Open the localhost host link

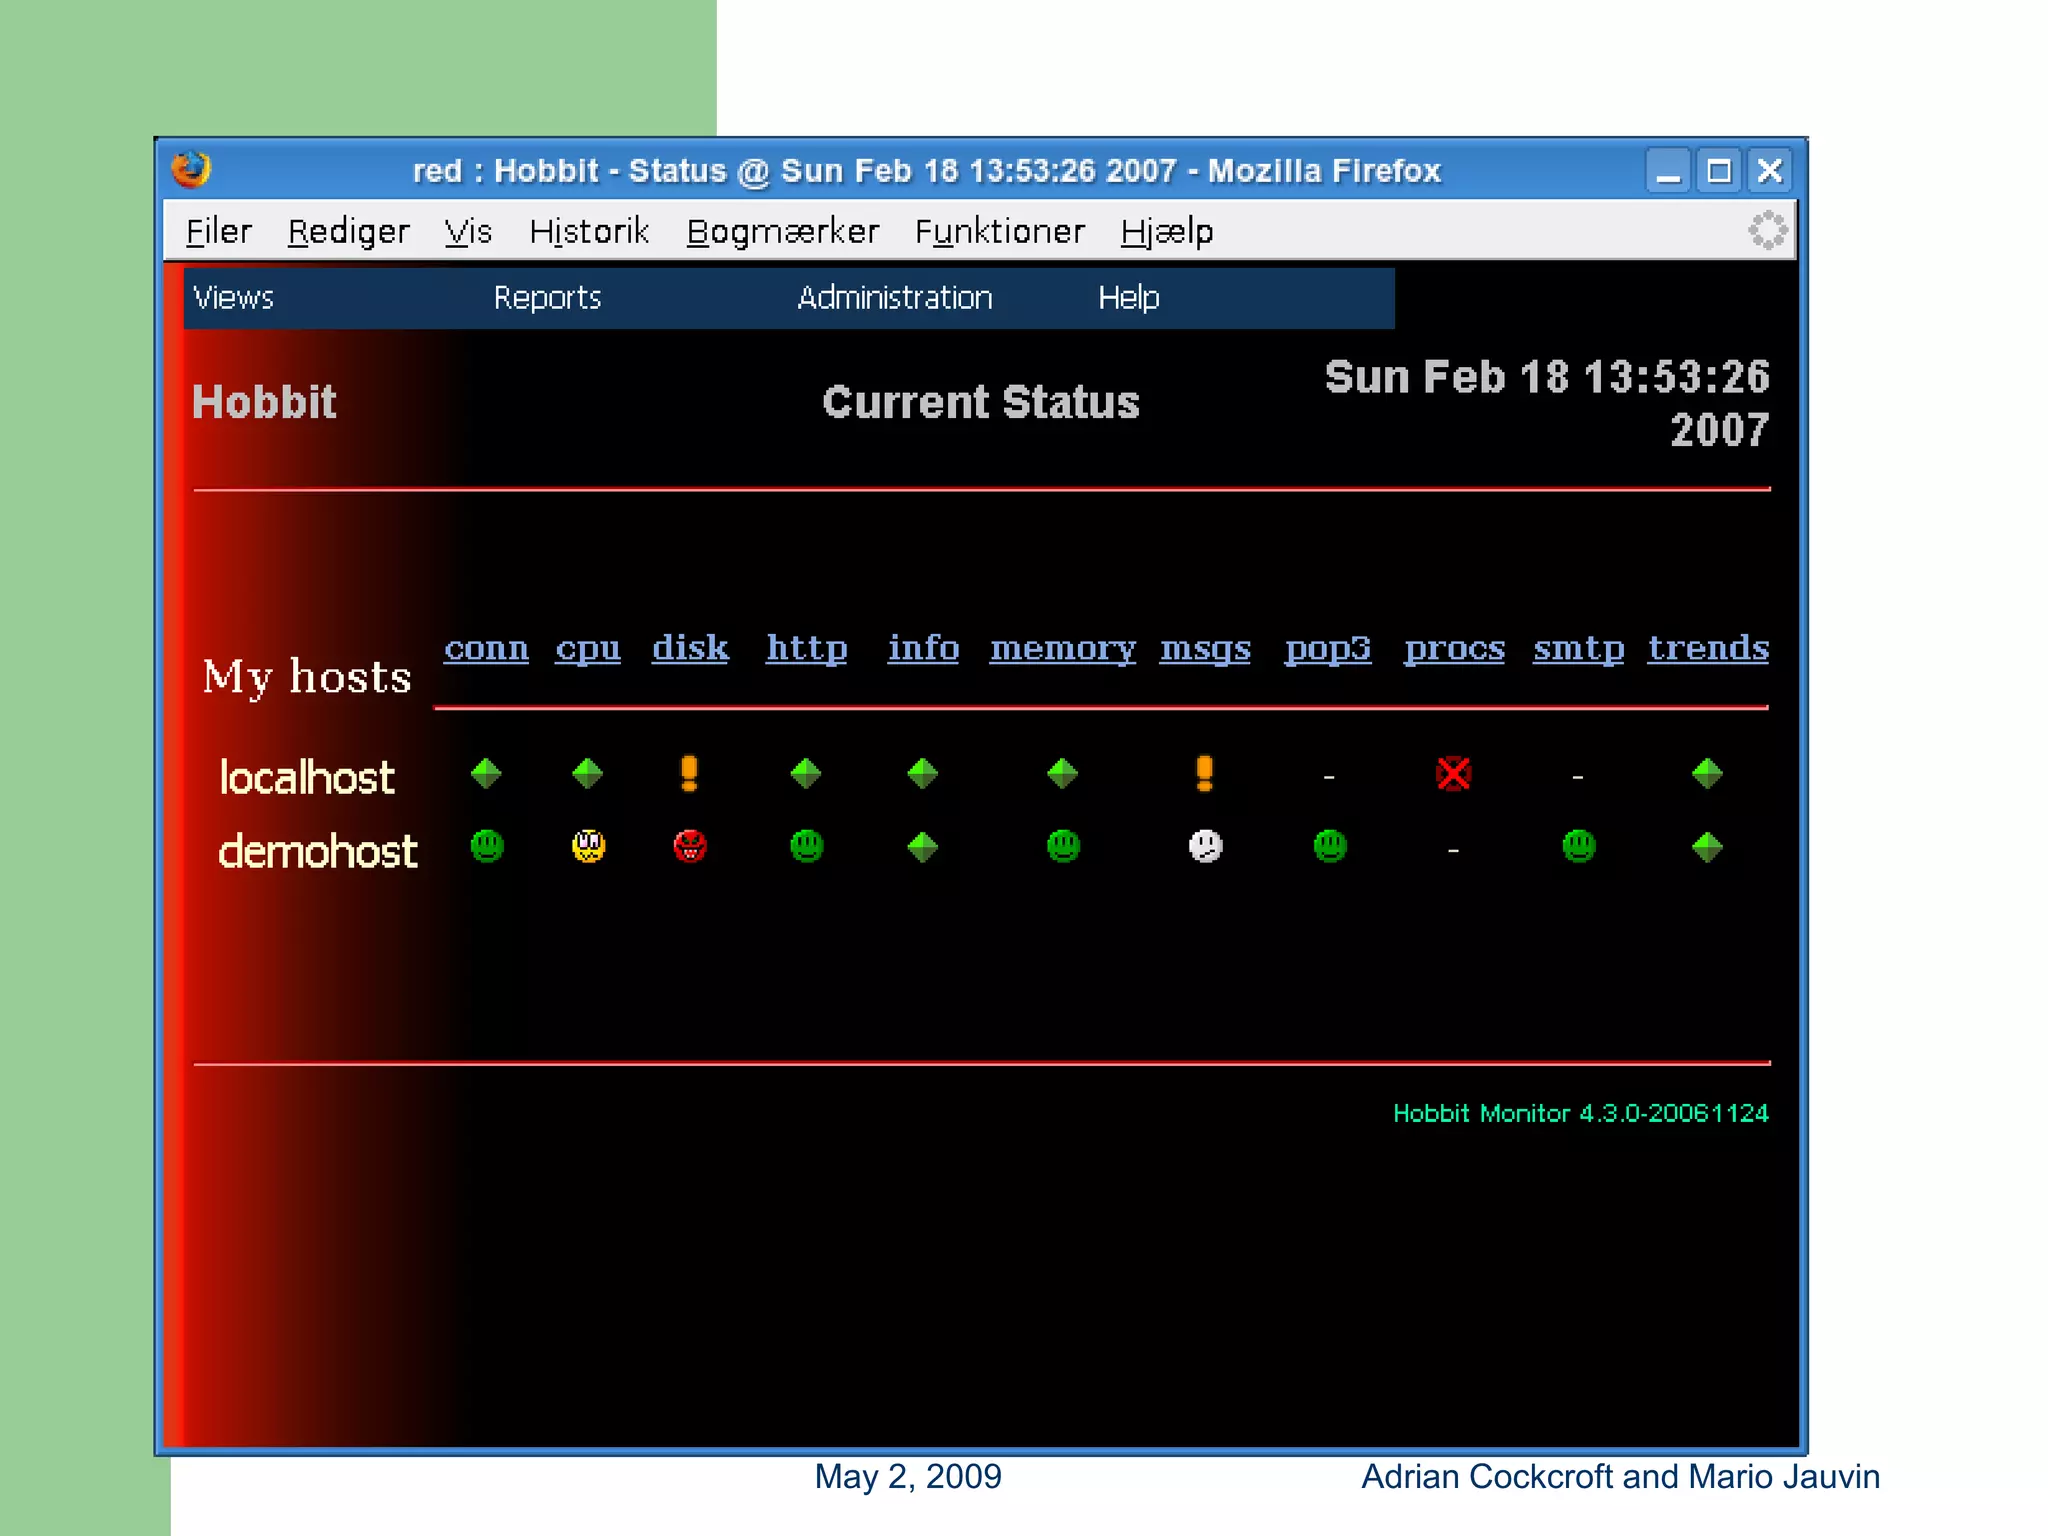point(307,777)
